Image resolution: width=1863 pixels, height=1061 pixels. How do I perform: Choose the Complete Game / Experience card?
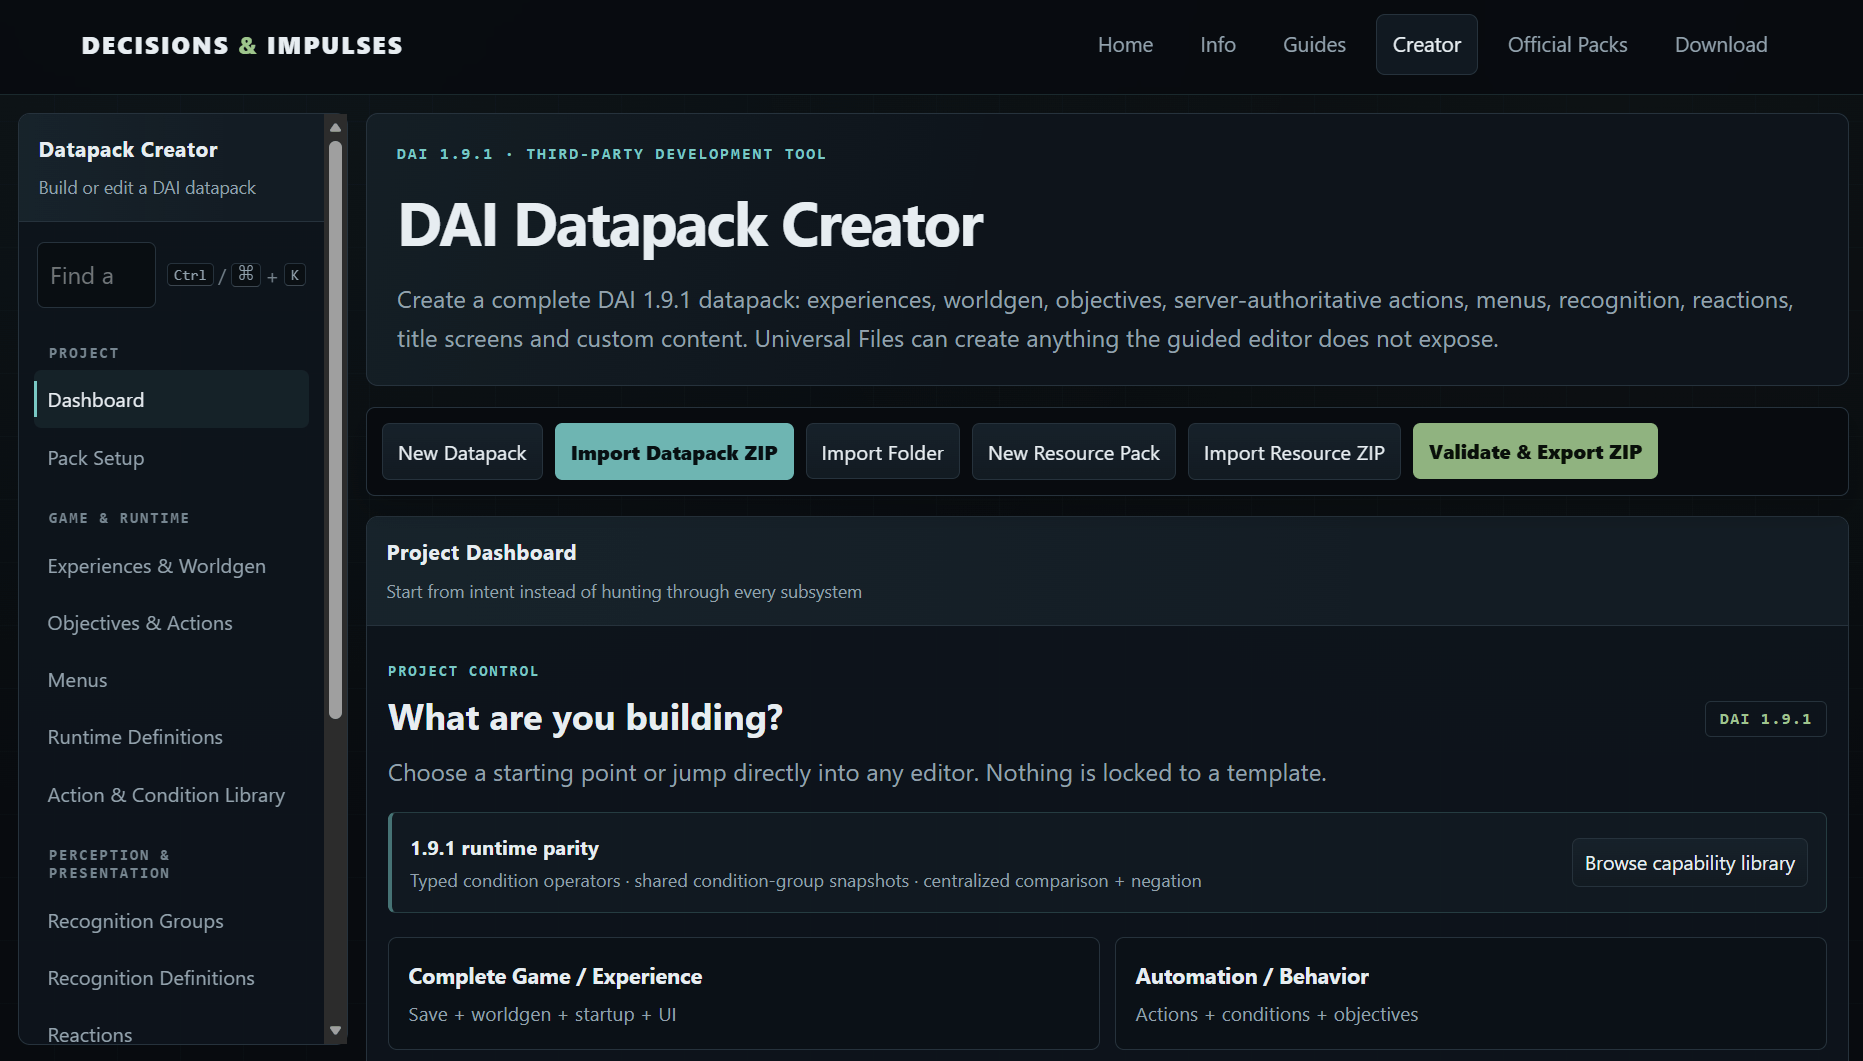pyautogui.click(x=743, y=993)
